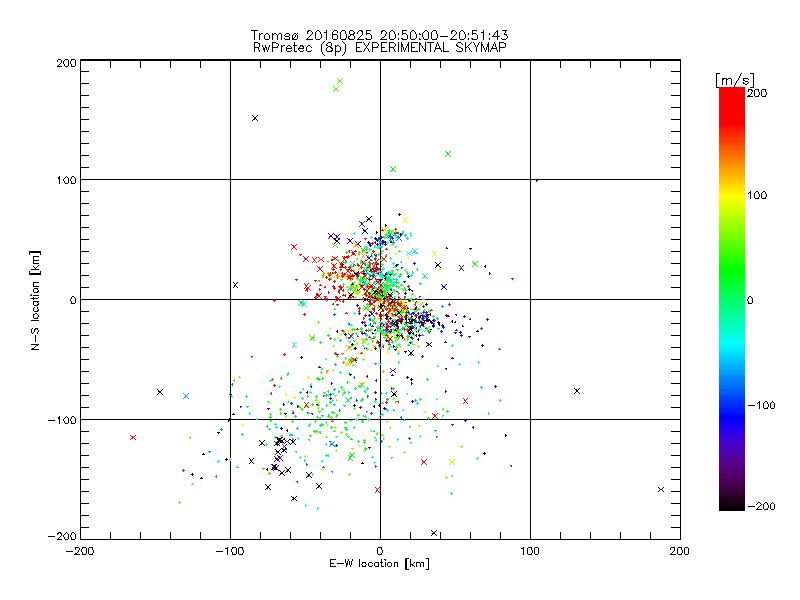Viewport: 800px width, 600px height.
Task: Select the 'N-S location [km]' axis label
Action: pos(35,301)
